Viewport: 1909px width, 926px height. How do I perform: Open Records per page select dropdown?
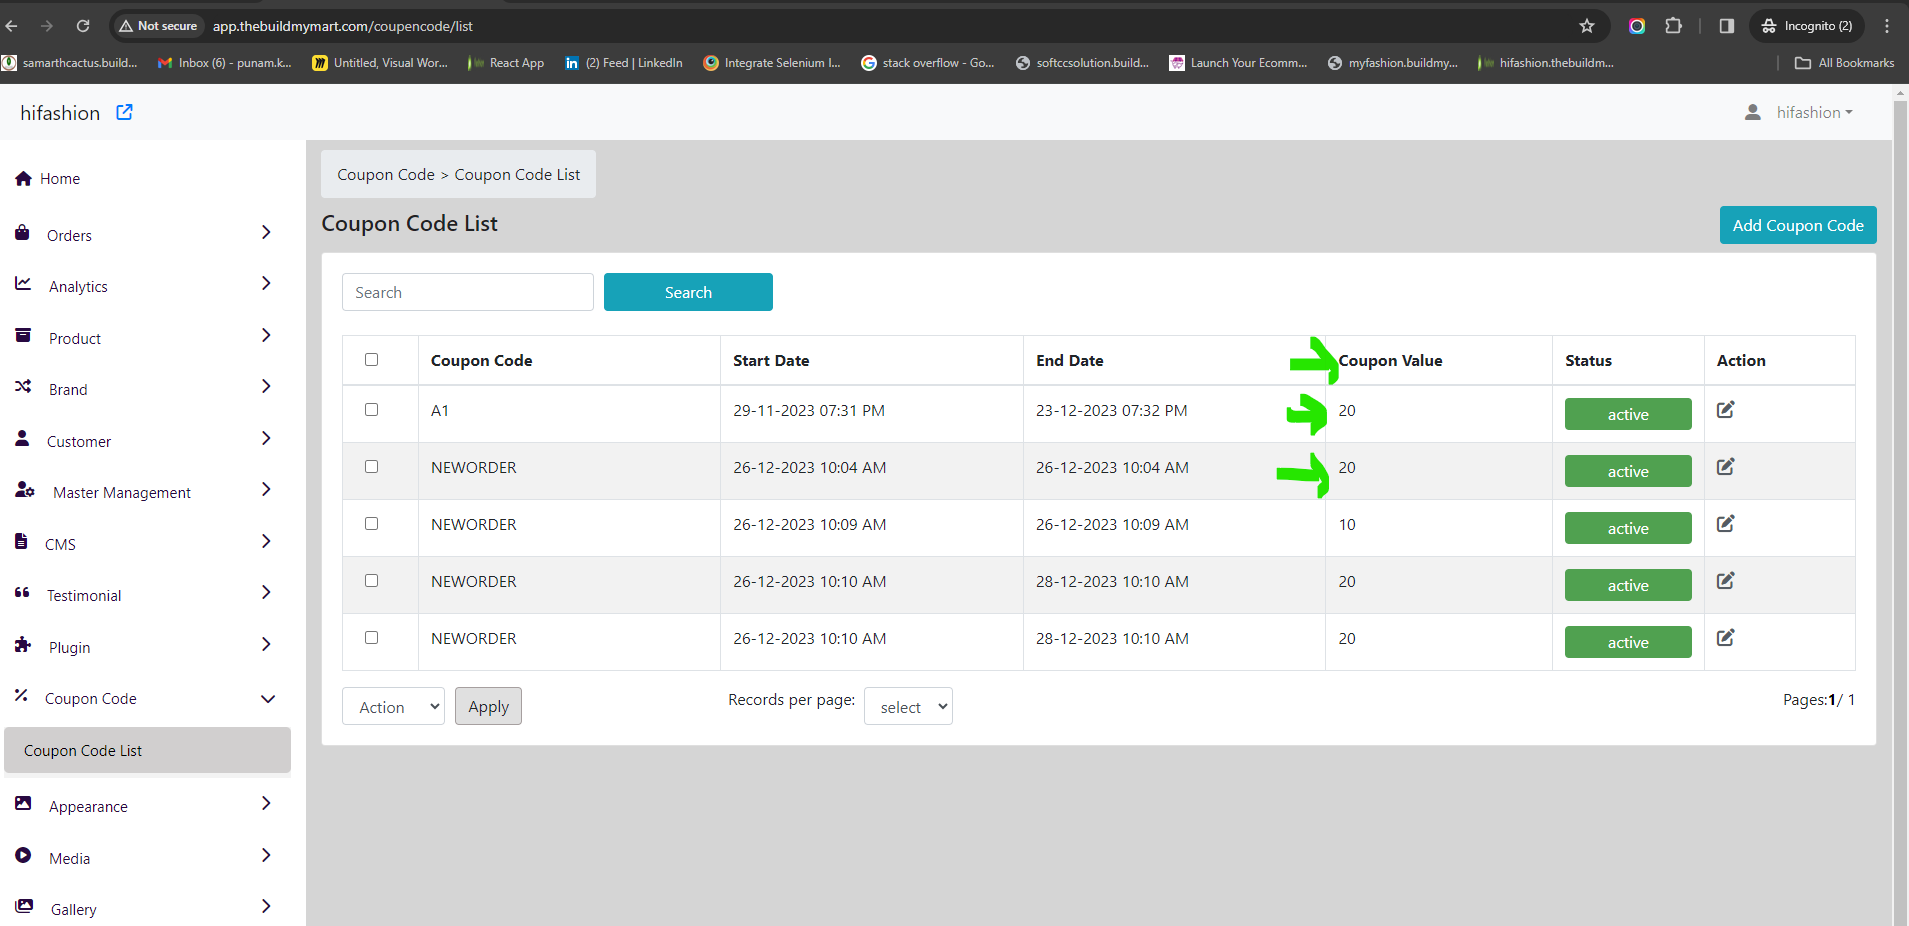click(908, 706)
